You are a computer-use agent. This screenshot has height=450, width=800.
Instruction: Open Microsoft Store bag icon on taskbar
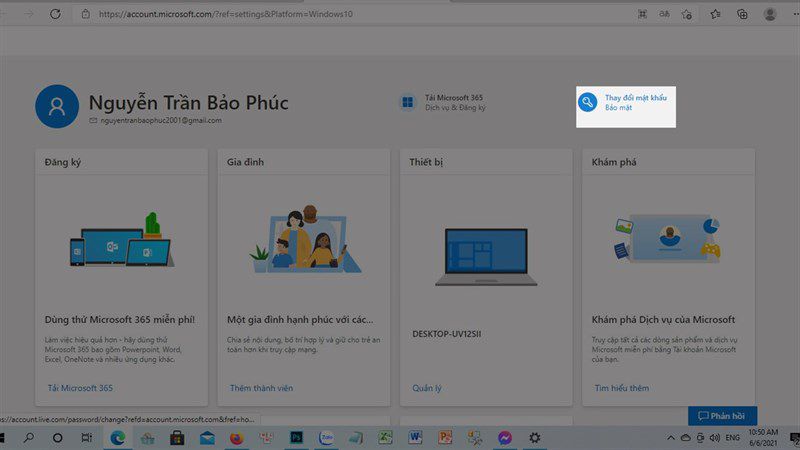(177, 438)
